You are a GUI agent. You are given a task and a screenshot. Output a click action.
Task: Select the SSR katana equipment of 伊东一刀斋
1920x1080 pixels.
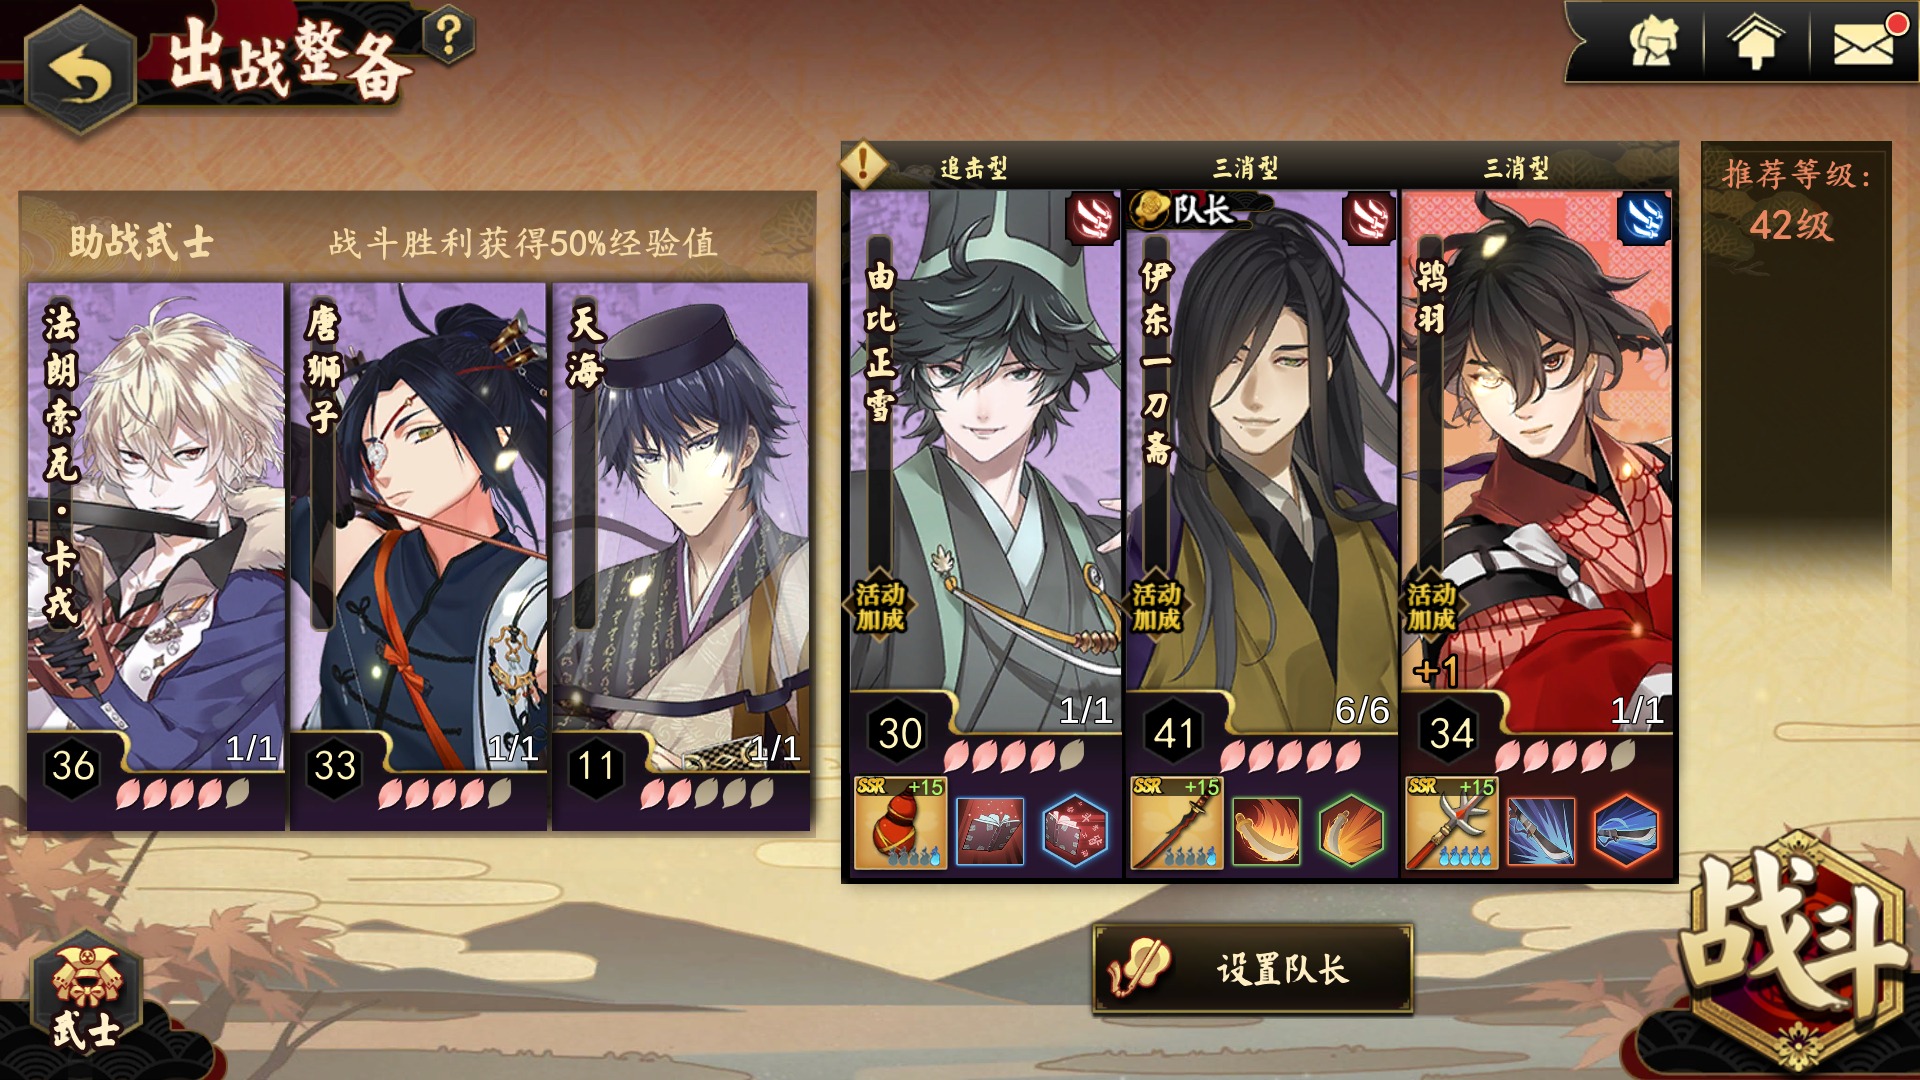point(1176,822)
